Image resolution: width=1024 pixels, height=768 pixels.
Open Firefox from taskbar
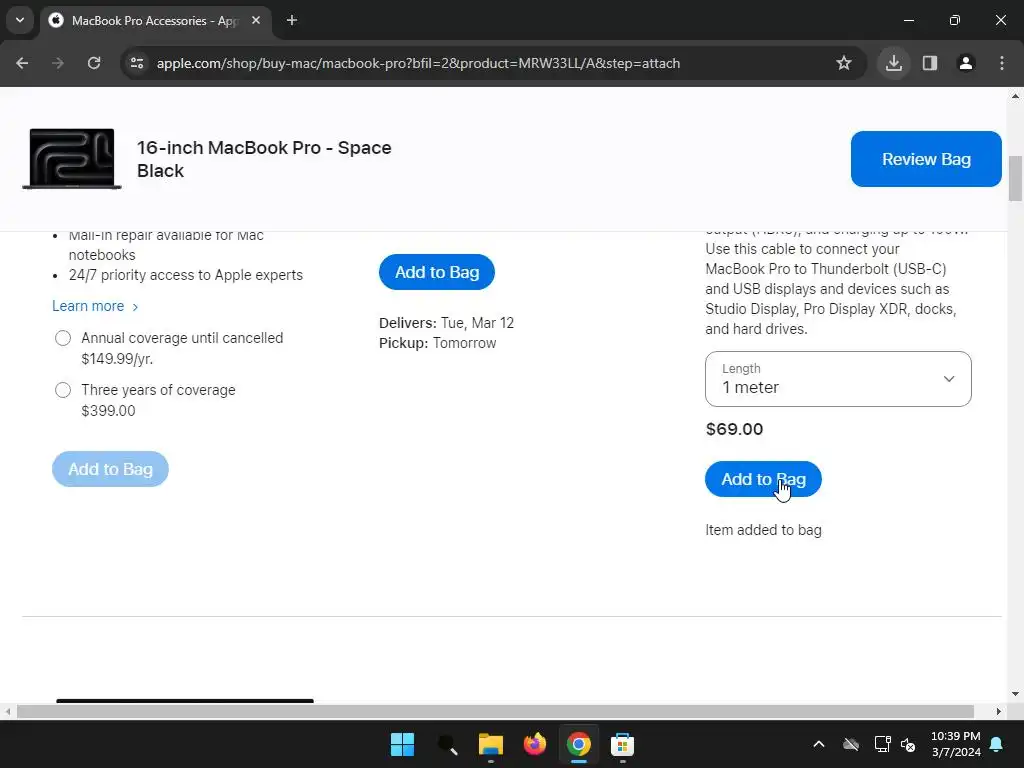(535, 744)
